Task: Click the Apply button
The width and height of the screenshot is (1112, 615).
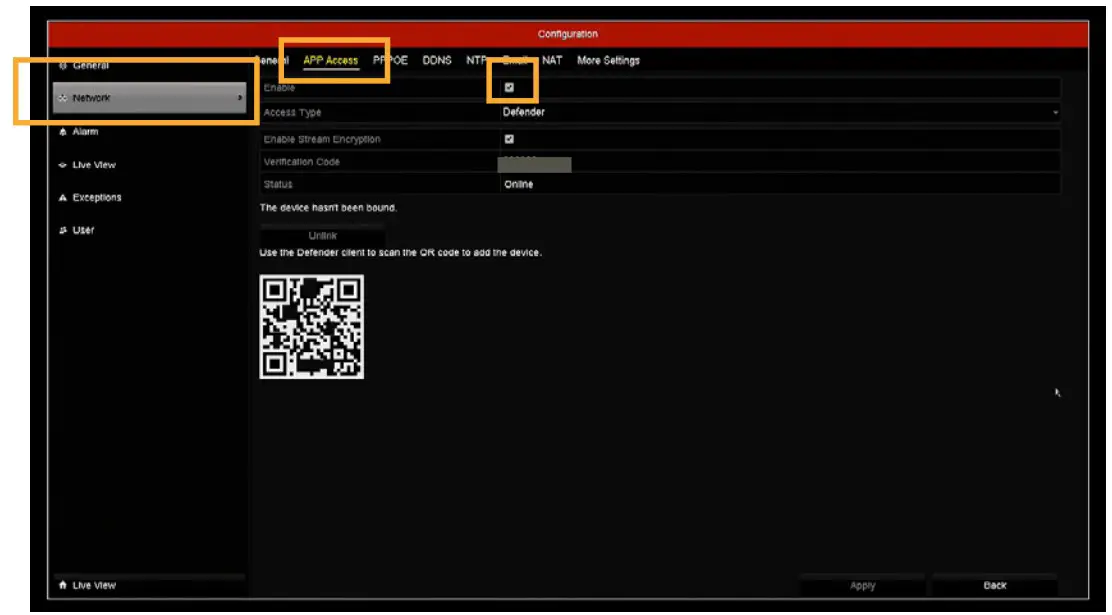Action: 862,586
